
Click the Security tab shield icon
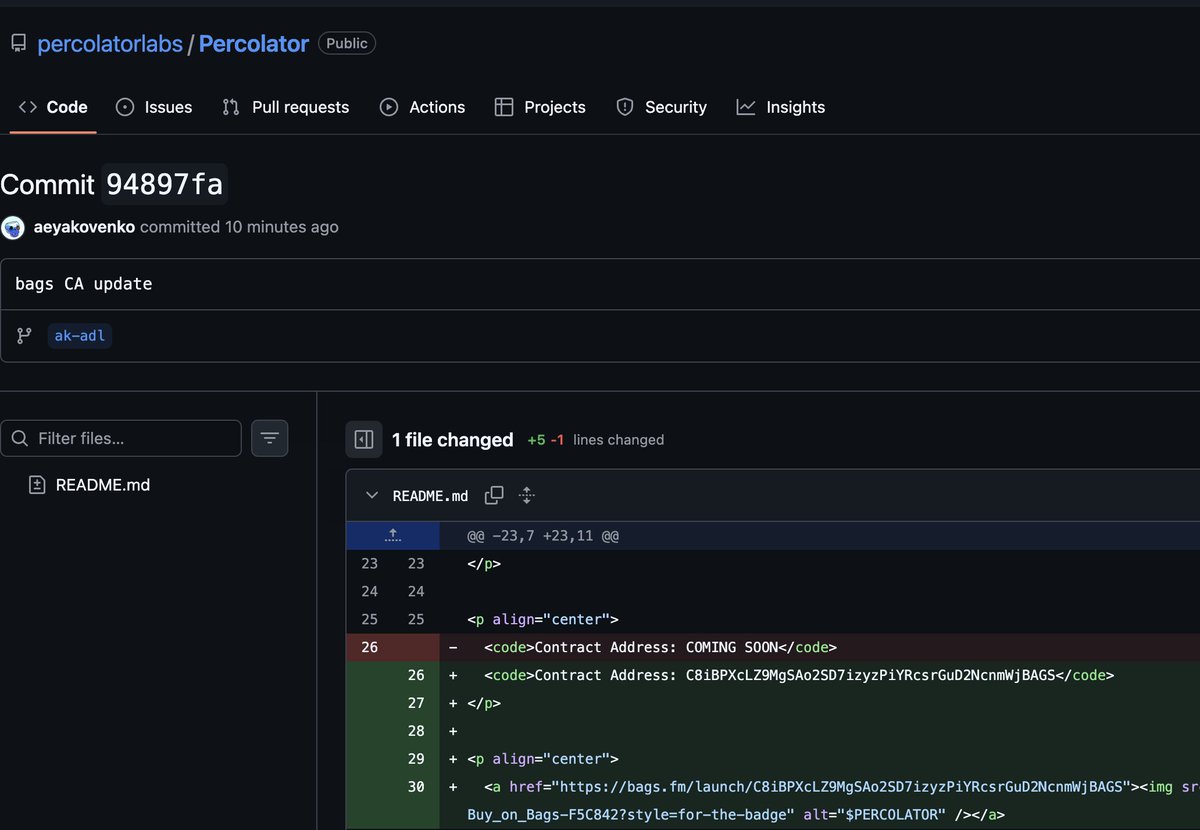pos(625,107)
